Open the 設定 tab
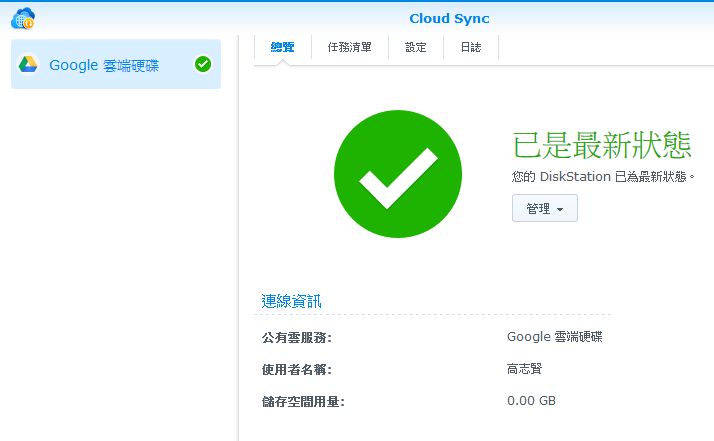Viewport: 714px width, 441px height. click(416, 47)
